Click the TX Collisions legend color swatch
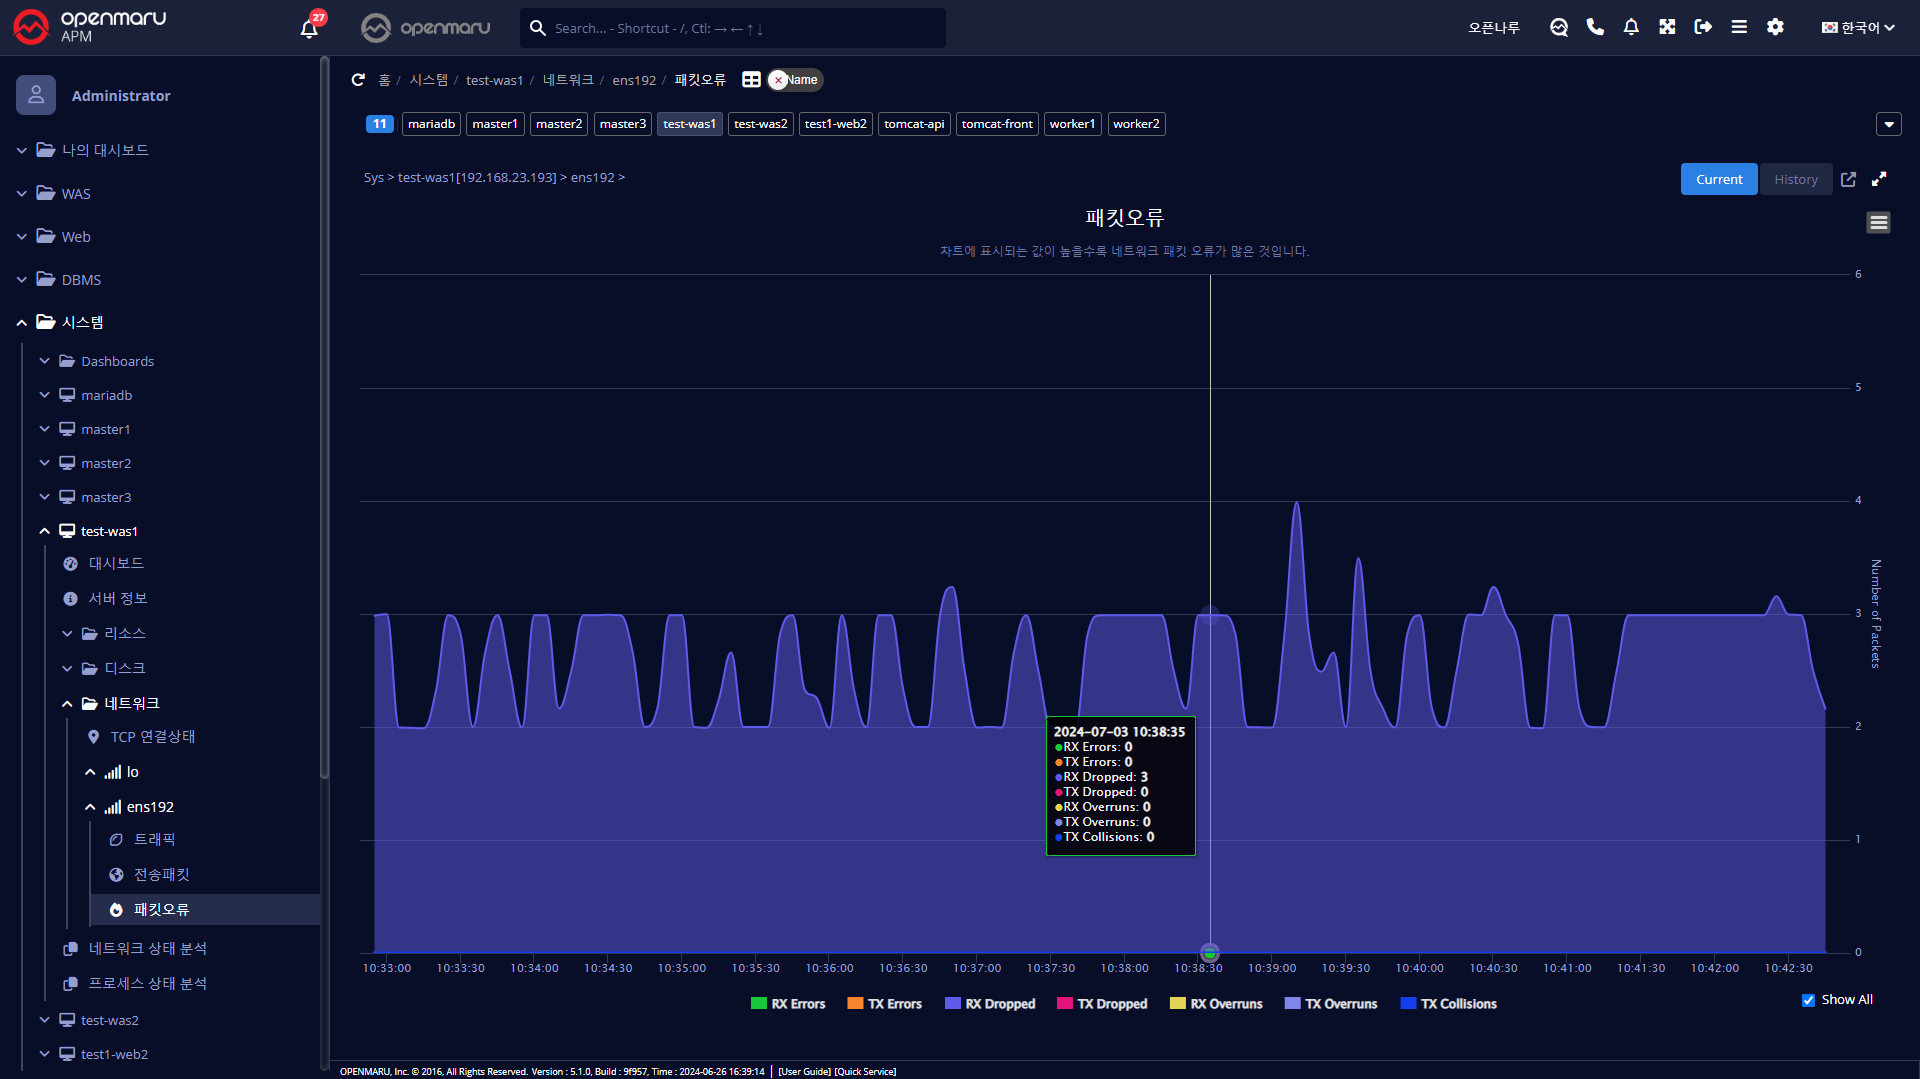 (x=1408, y=1004)
